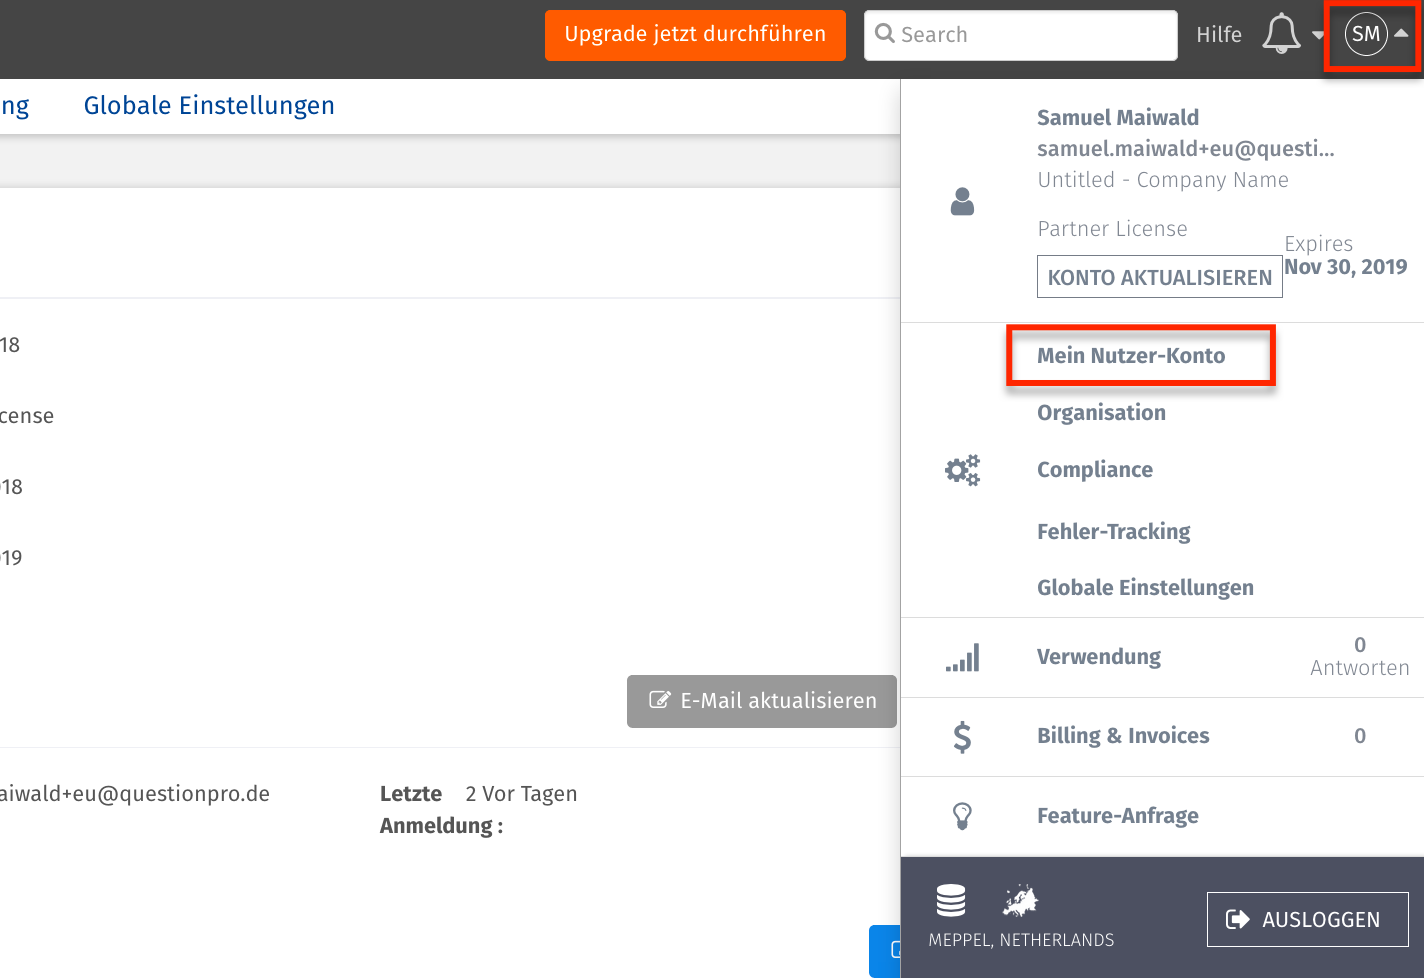Click the signal bars usage icon

click(x=962, y=657)
